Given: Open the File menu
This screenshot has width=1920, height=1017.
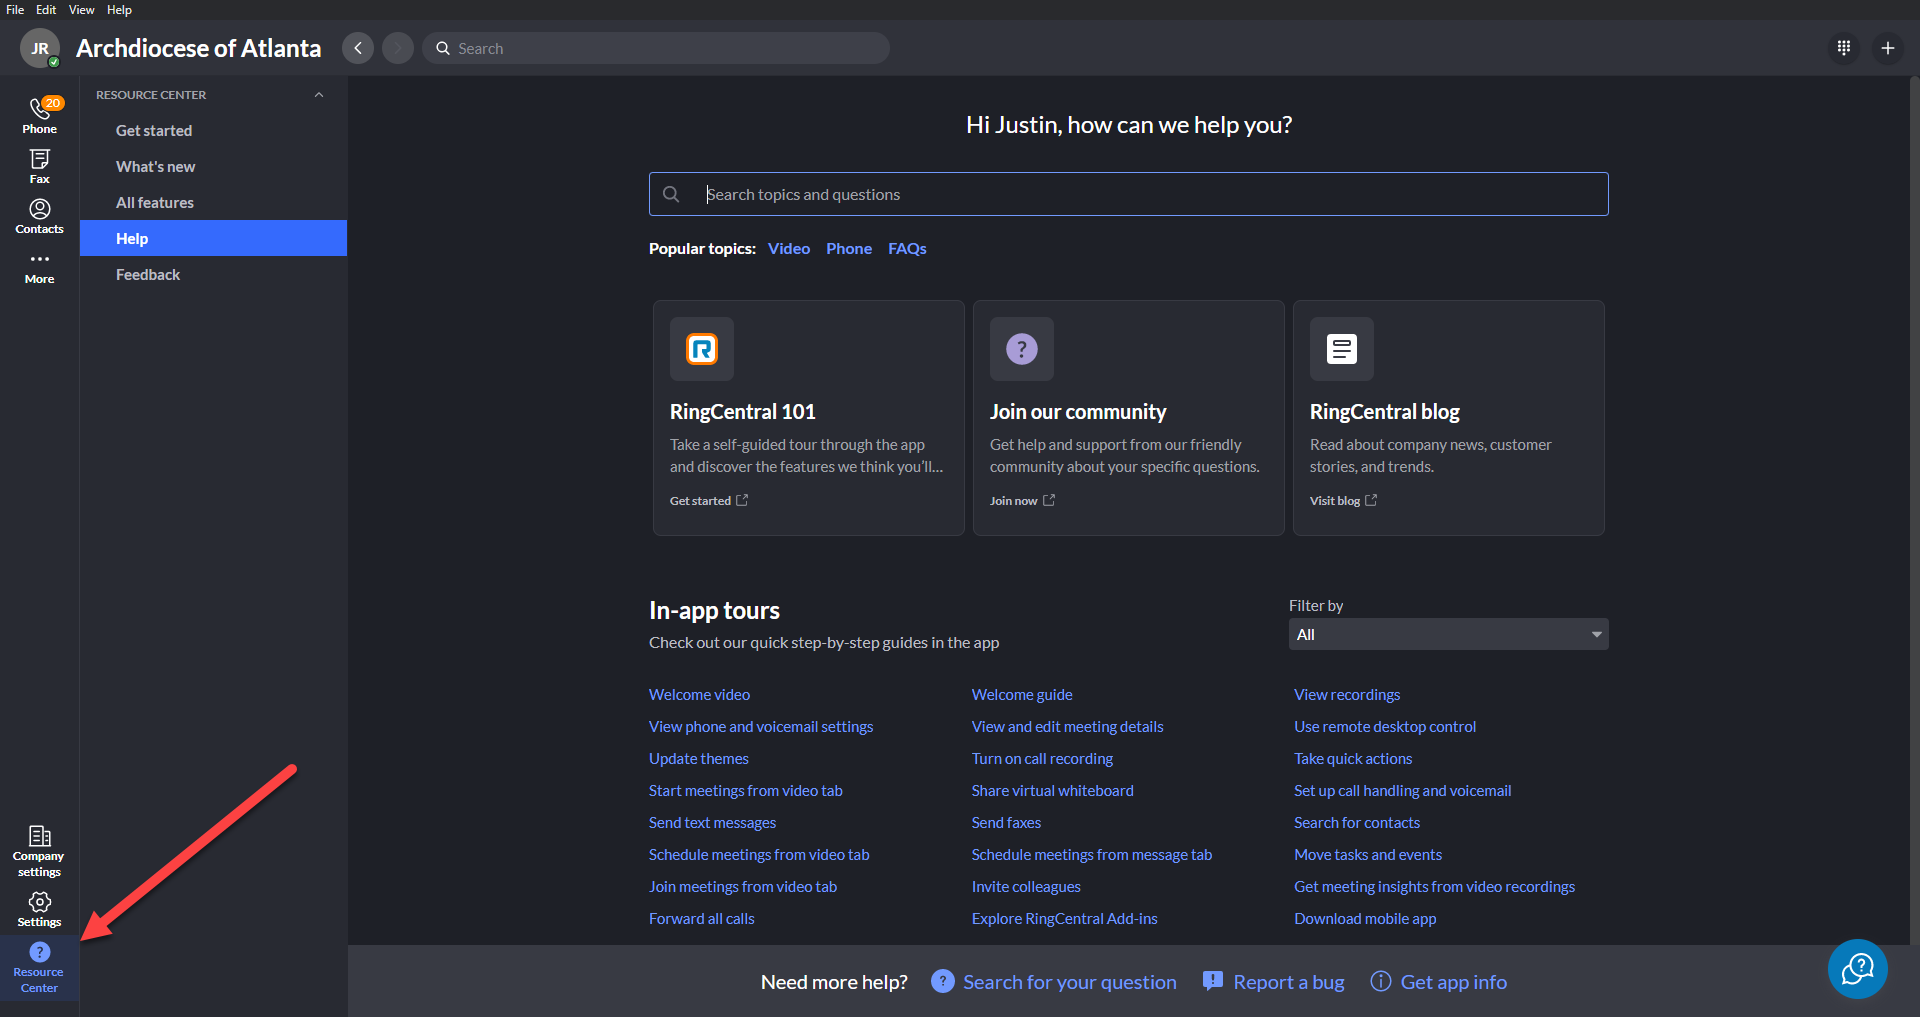Looking at the screenshot, I should [x=15, y=10].
